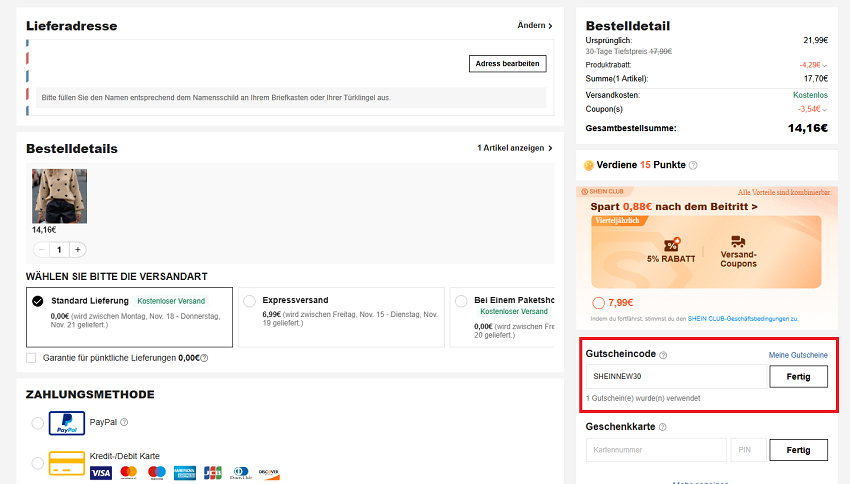Click the help icon beside Gutscheincode
The width and height of the screenshot is (850, 484).
tap(663, 355)
